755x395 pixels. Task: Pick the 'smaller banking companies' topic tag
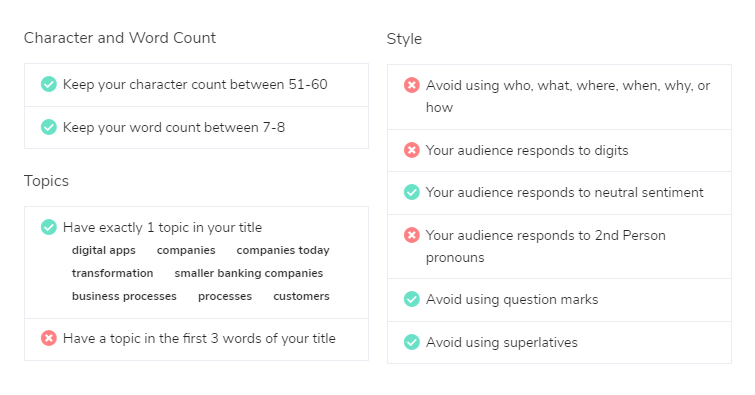click(x=248, y=273)
